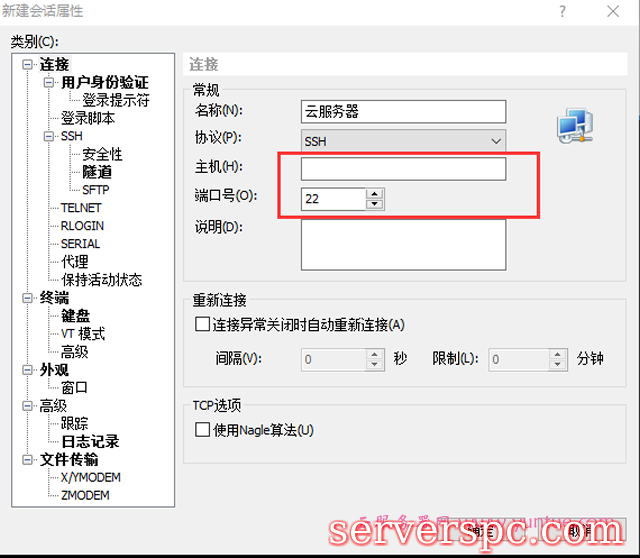Collapse the 终端 tree node
Viewport: 640px width, 558px height.
click(28, 298)
